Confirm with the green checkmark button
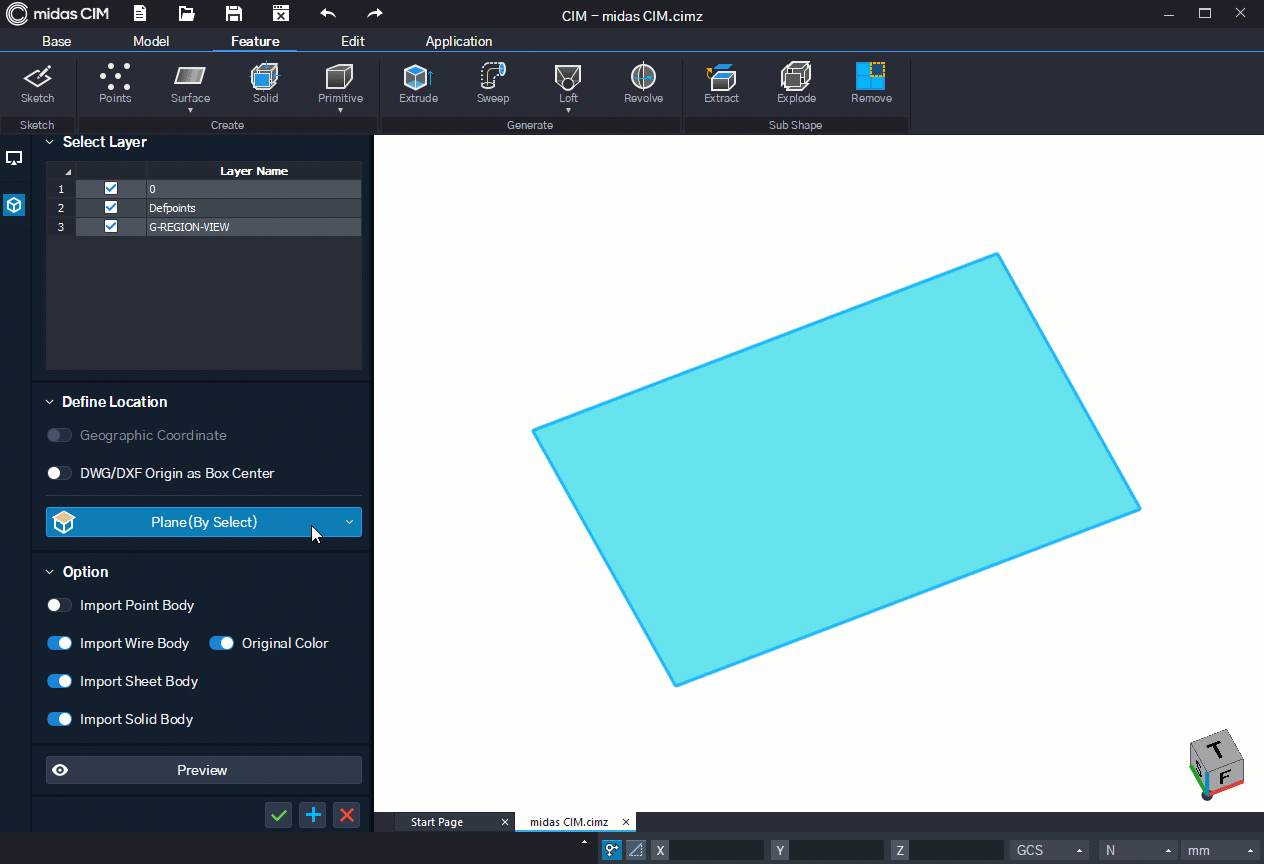Viewport: 1264px width, 864px height. click(279, 815)
